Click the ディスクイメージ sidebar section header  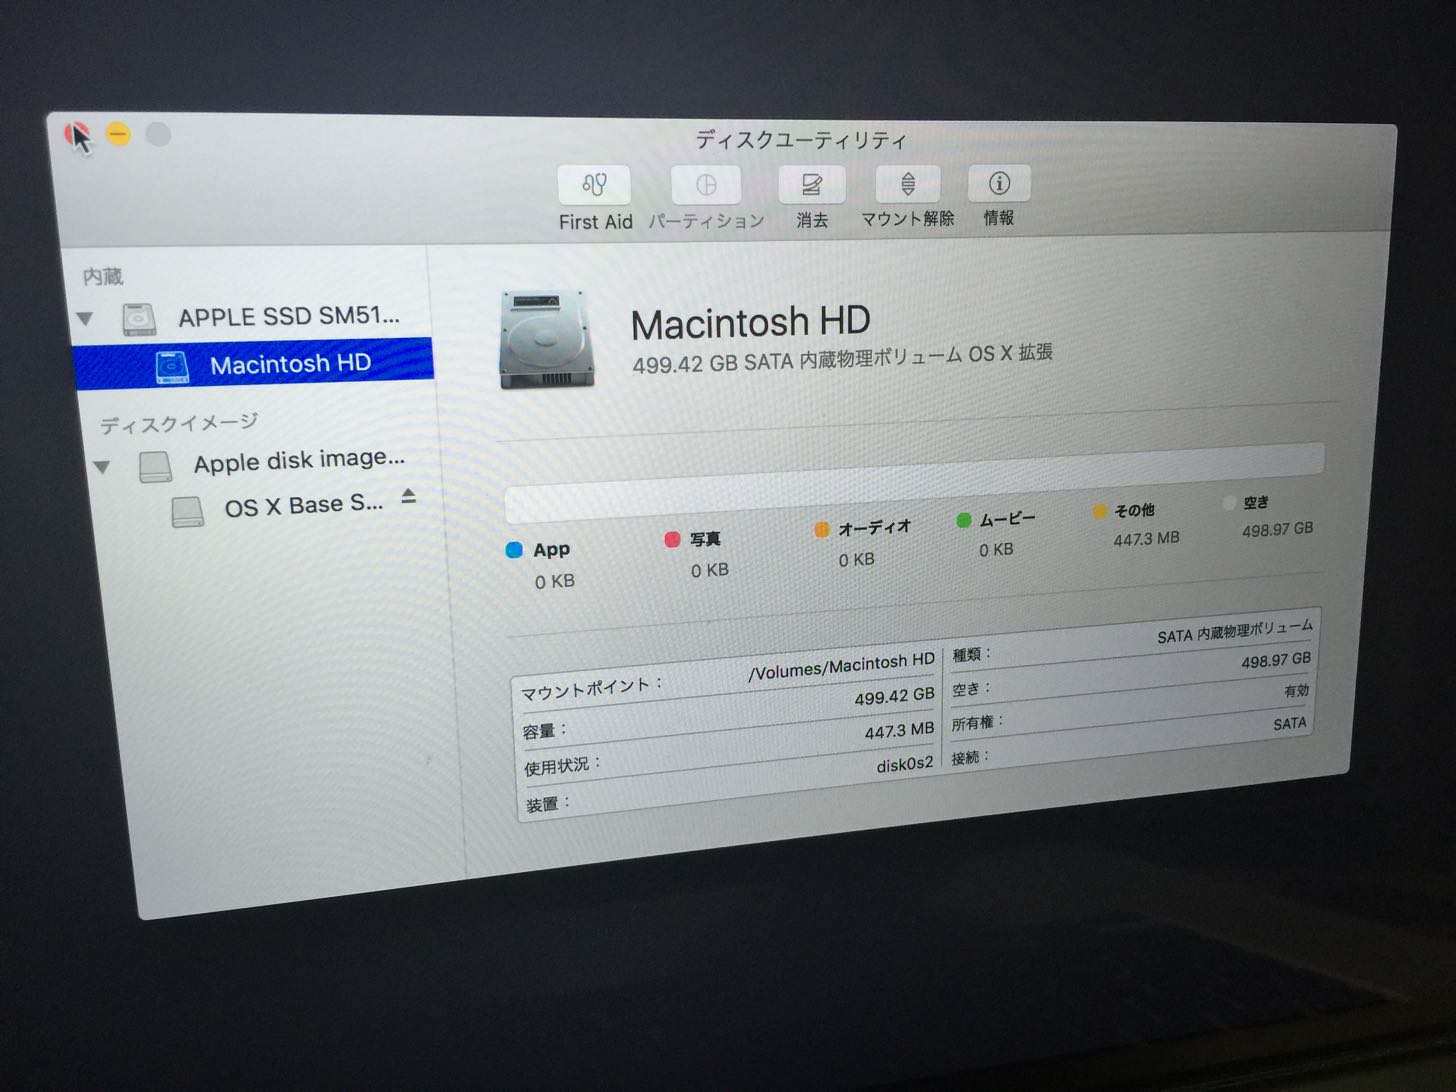[x=179, y=423]
